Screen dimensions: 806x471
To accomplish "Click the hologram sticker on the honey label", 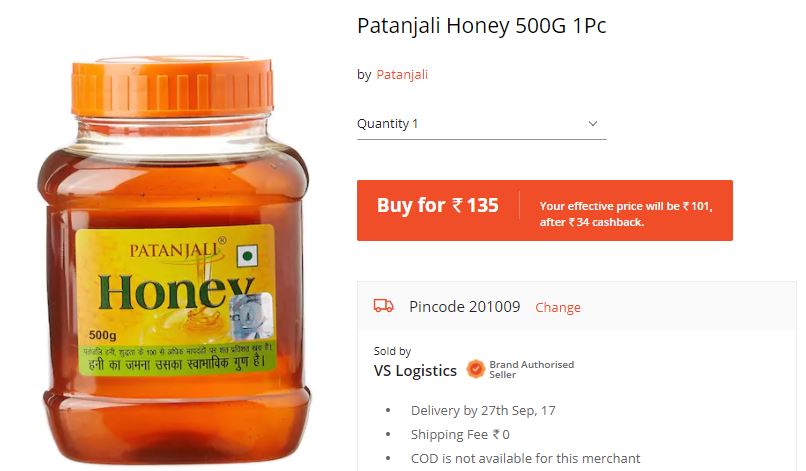I will coord(250,315).
